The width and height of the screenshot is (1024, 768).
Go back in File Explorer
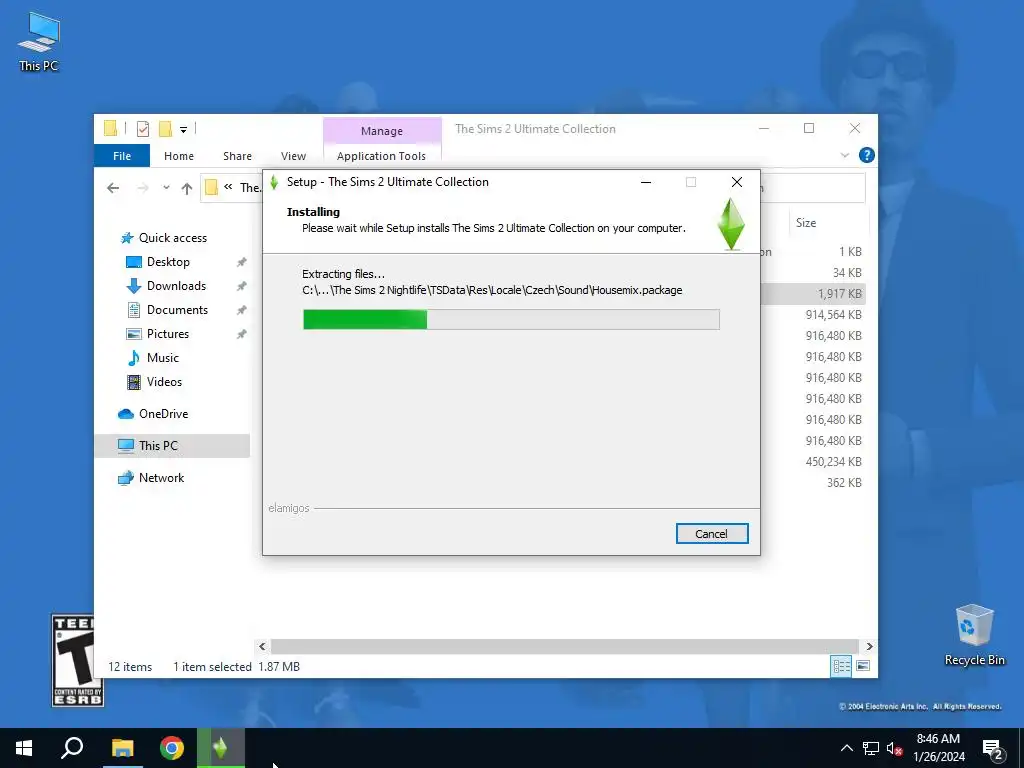pyautogui.click(x=113, y=188)
